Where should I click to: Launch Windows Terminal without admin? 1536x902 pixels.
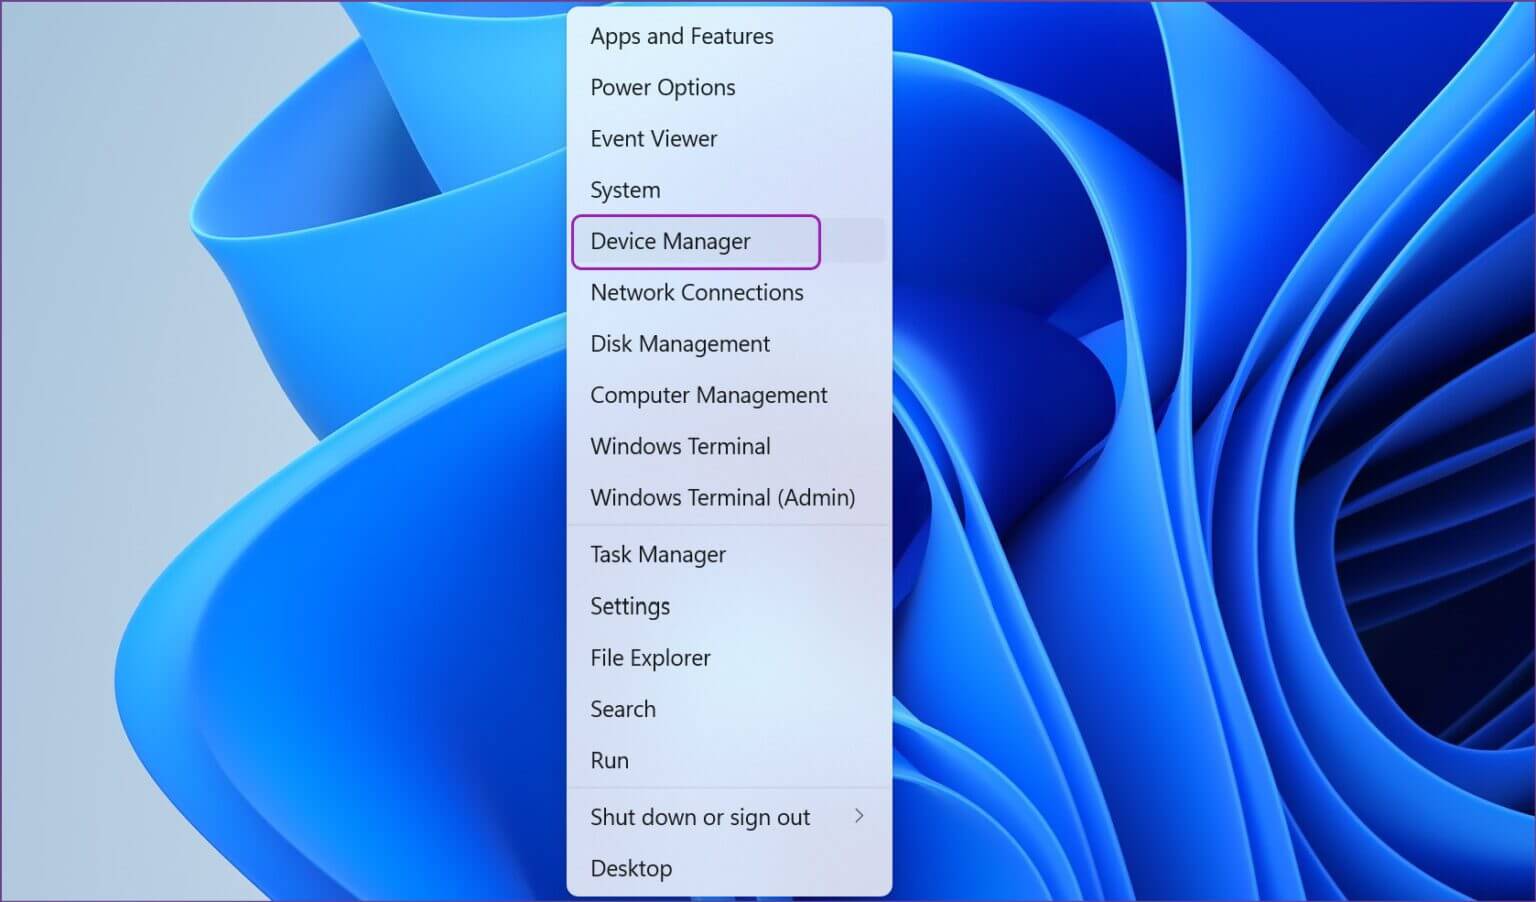729,446
